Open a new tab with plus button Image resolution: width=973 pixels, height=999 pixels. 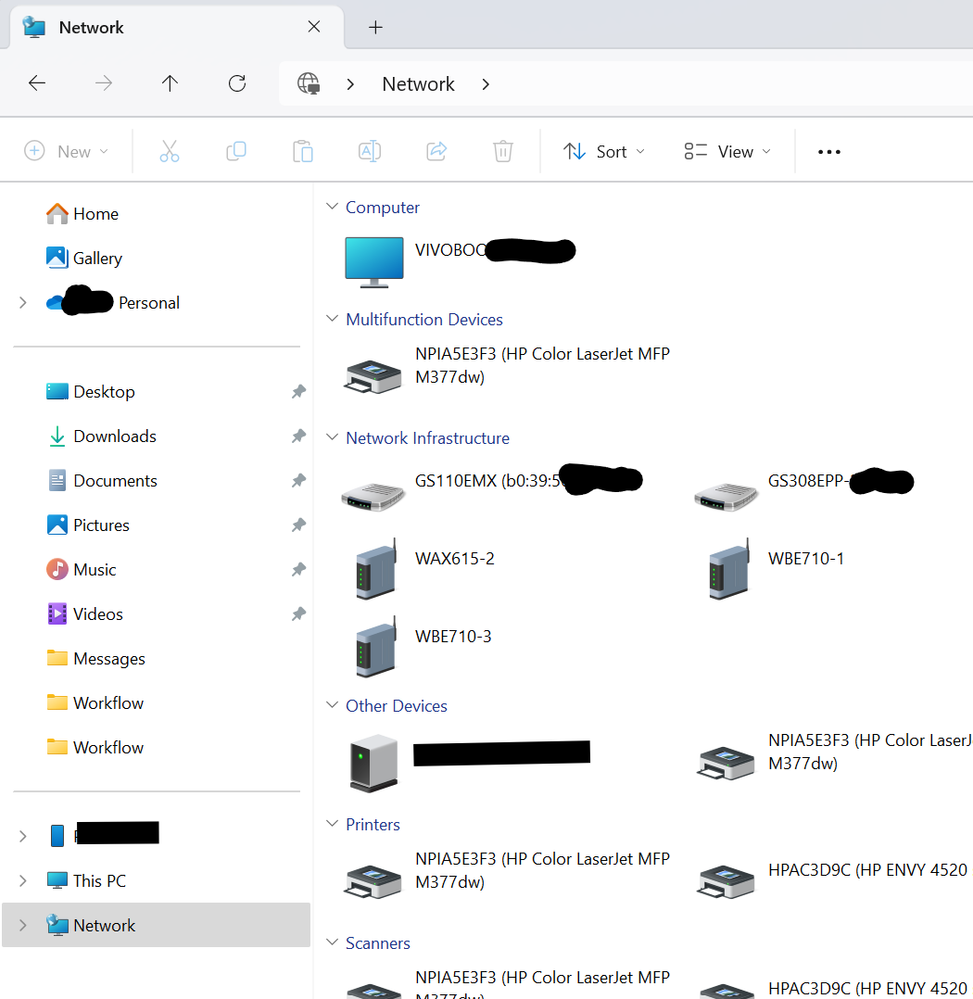(x=375, y=27)
